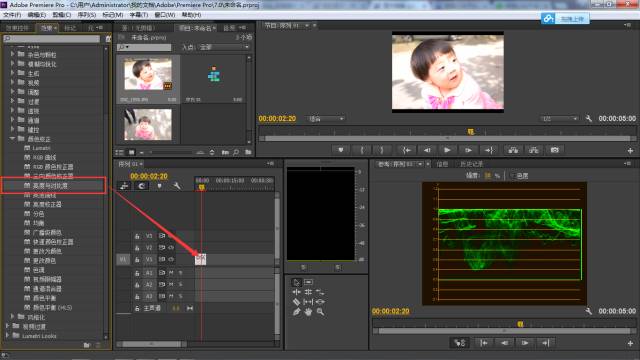
Task: Expand the 杂色与颗粒 folder
Action: (12, 54)
